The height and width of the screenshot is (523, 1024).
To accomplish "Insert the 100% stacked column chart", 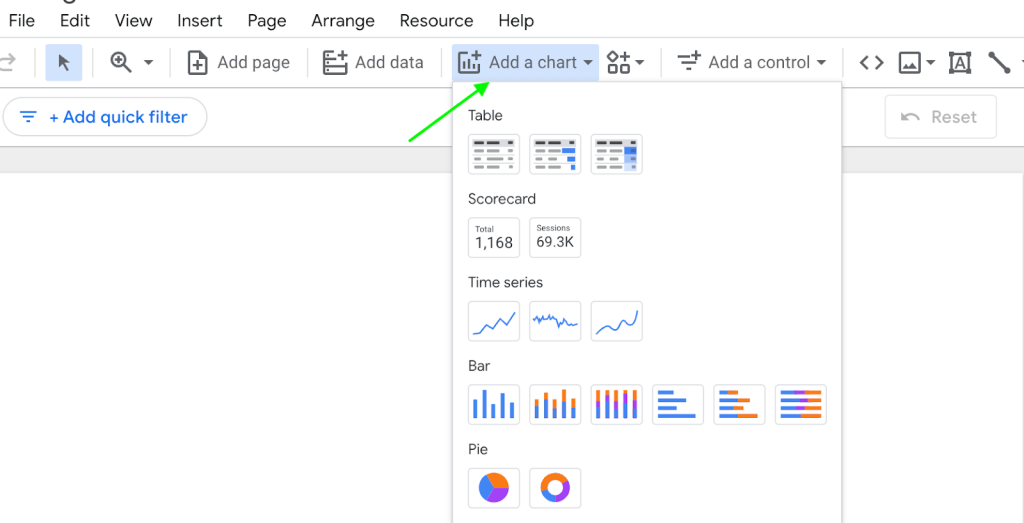I will (616, 405).
